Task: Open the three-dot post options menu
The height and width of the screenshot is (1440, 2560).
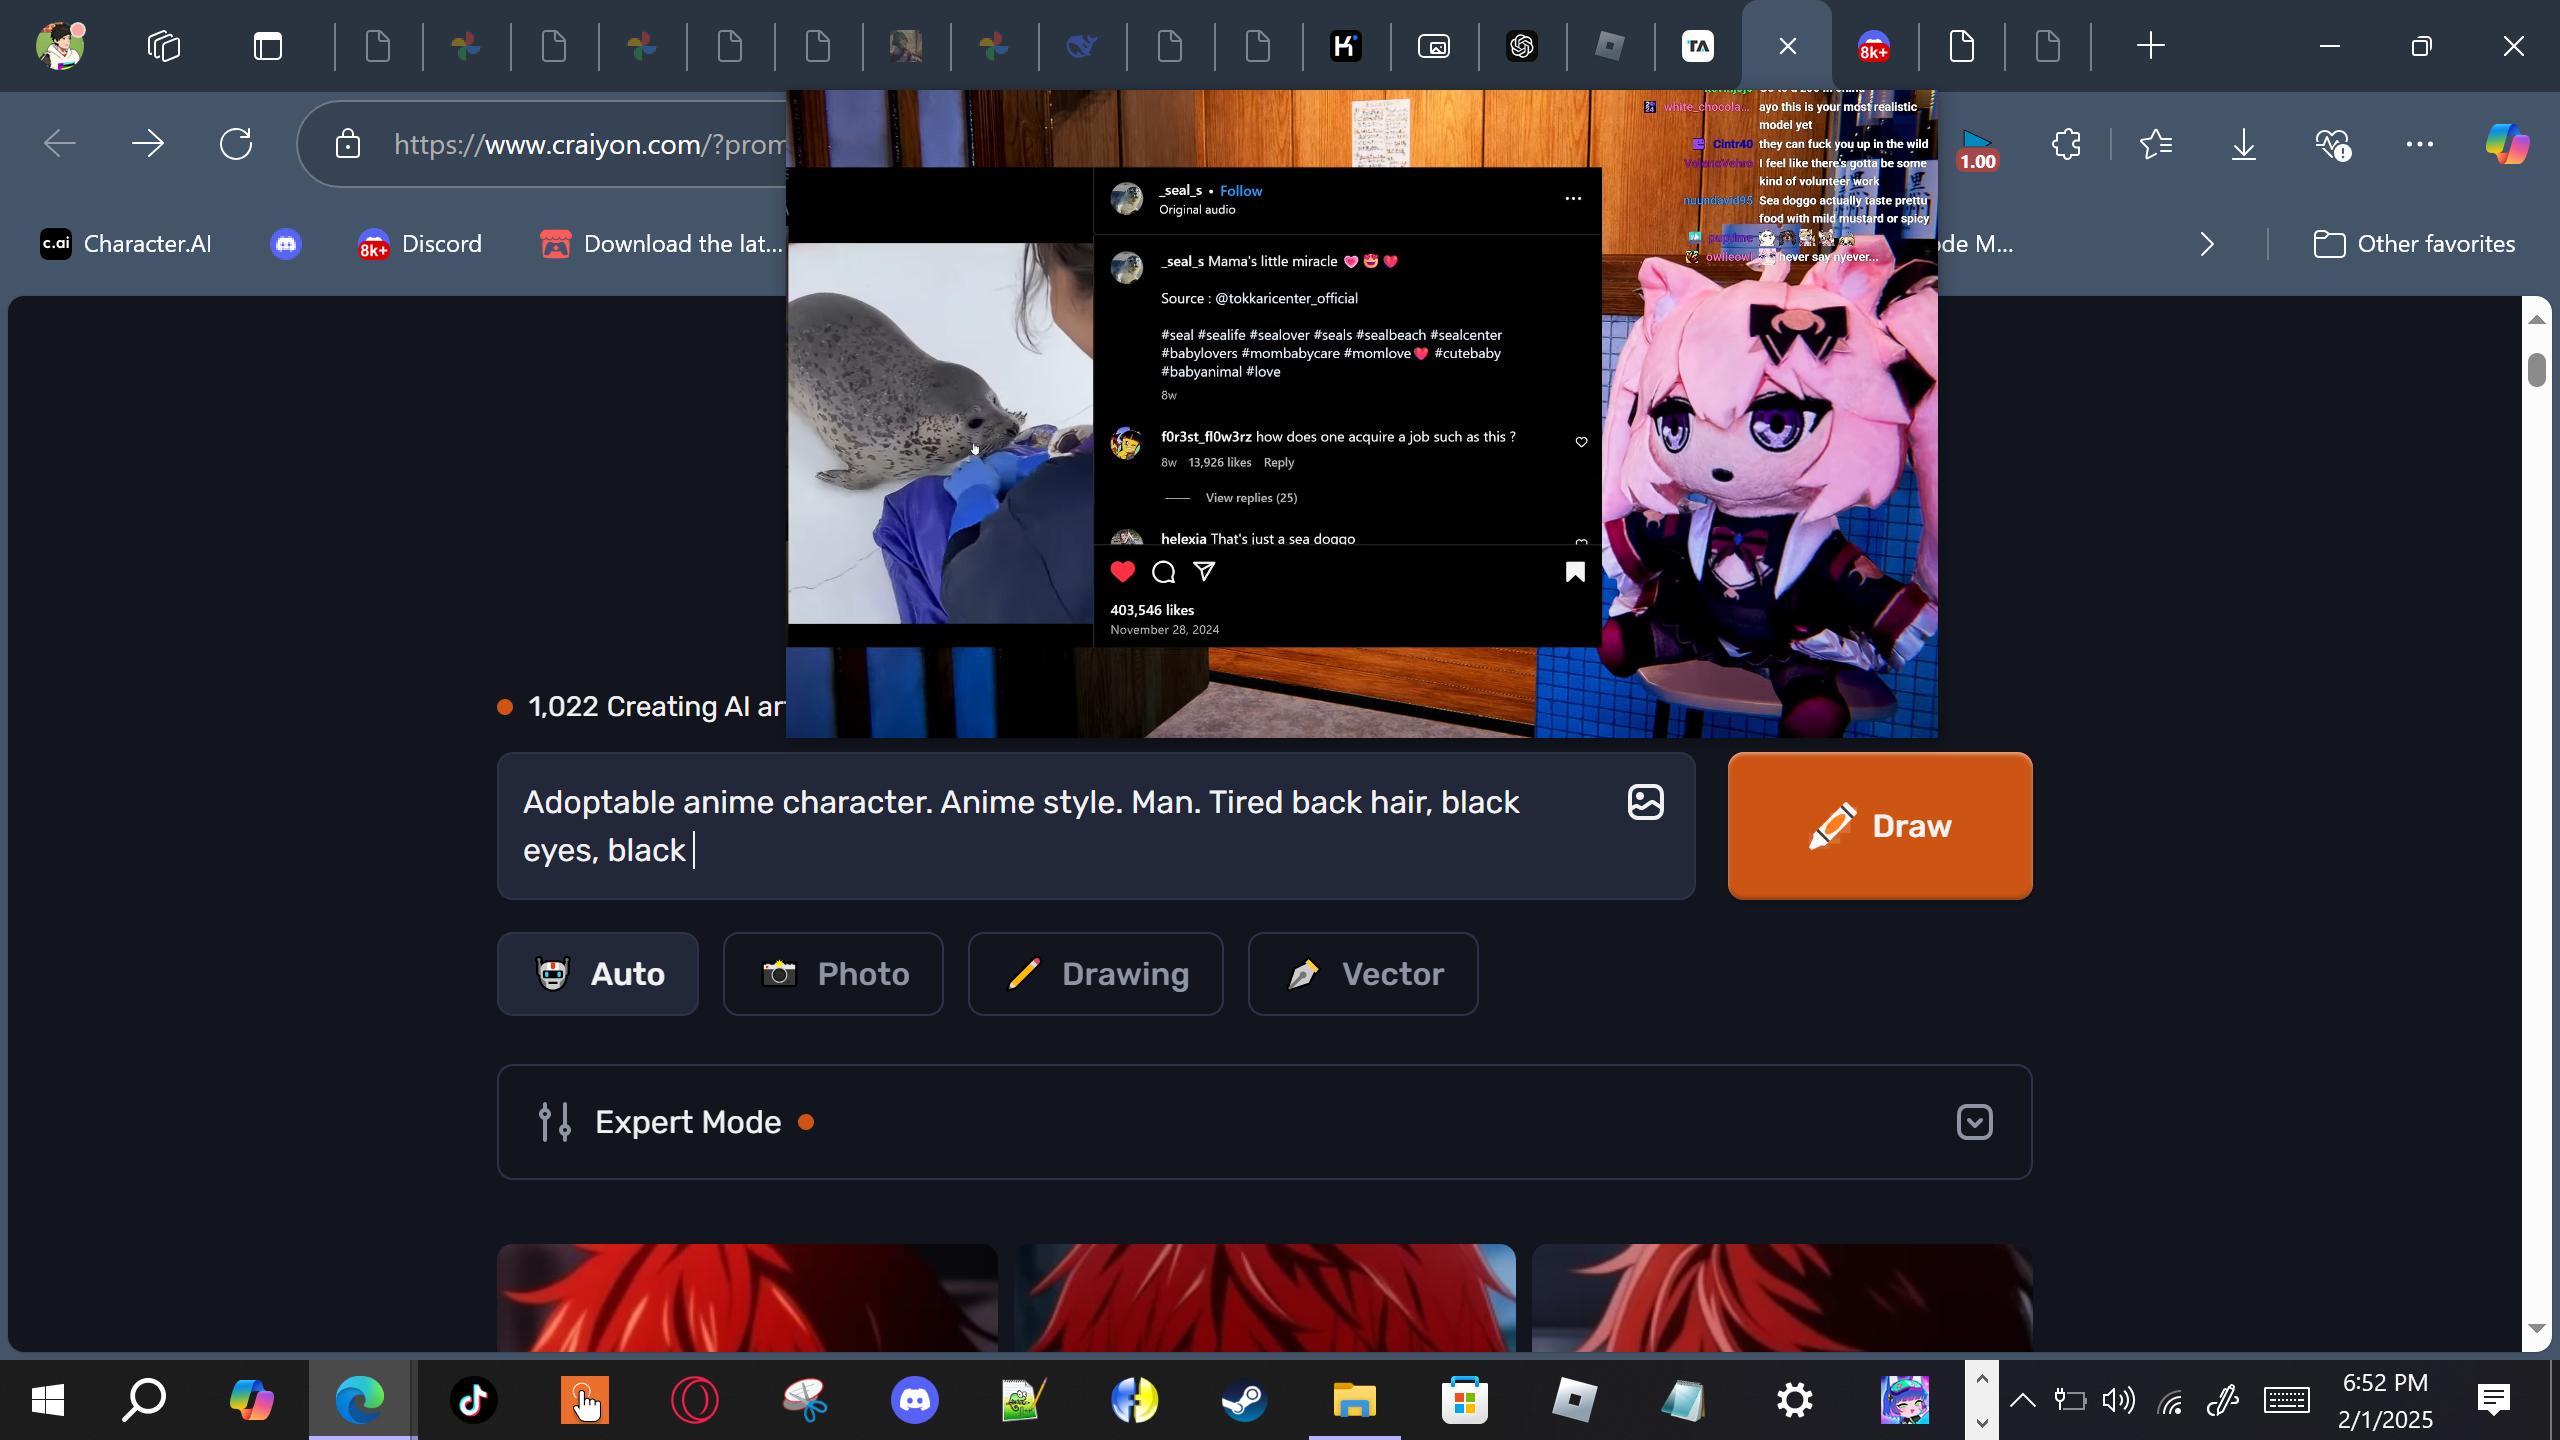Action: [x=1573, y=199]
